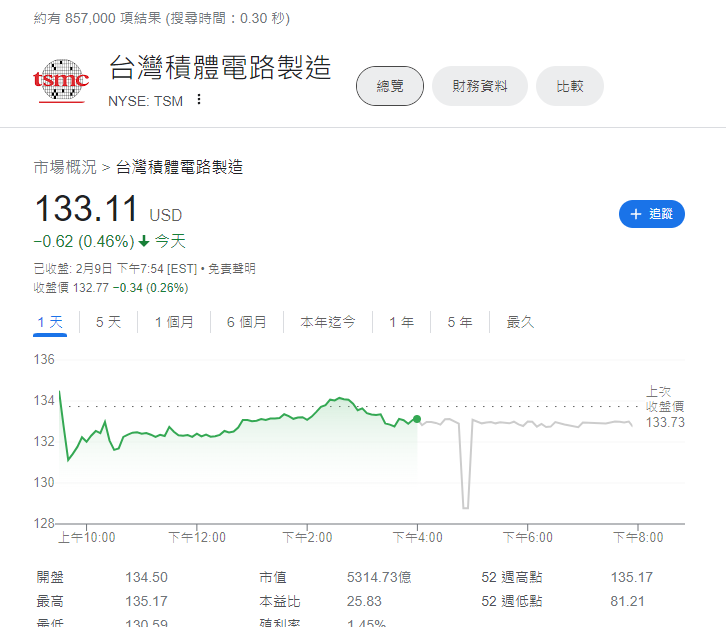Select the 5 天 chart range
The height and width of the screenshot is (627, 726).
(x=108, y=322)
